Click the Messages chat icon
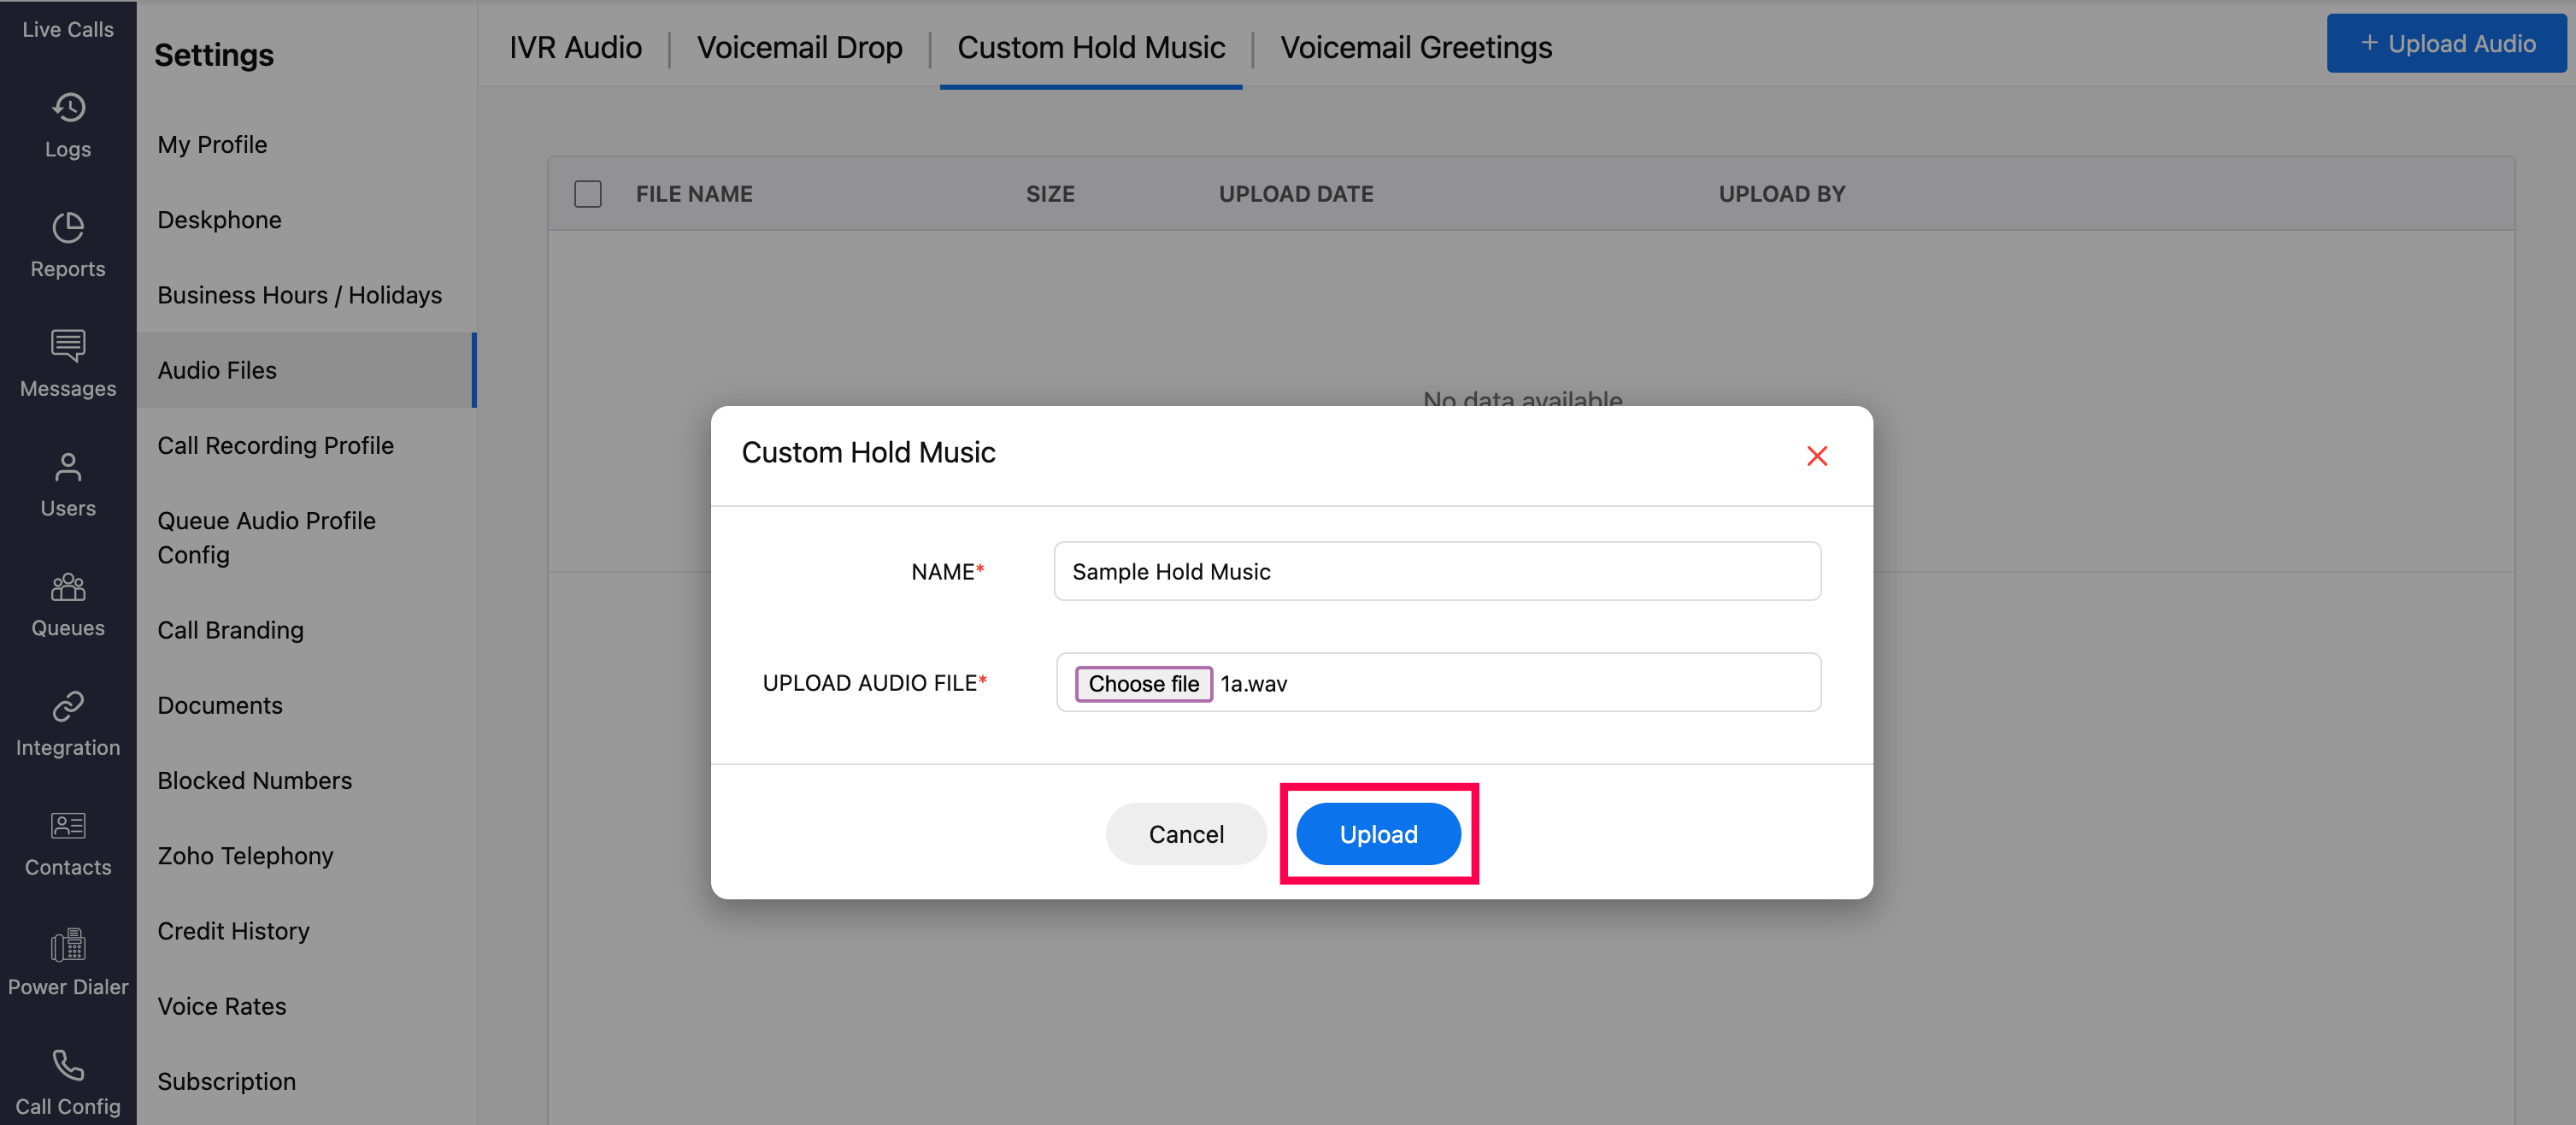Screen dimensions: 2576x1125 point(68,346)
